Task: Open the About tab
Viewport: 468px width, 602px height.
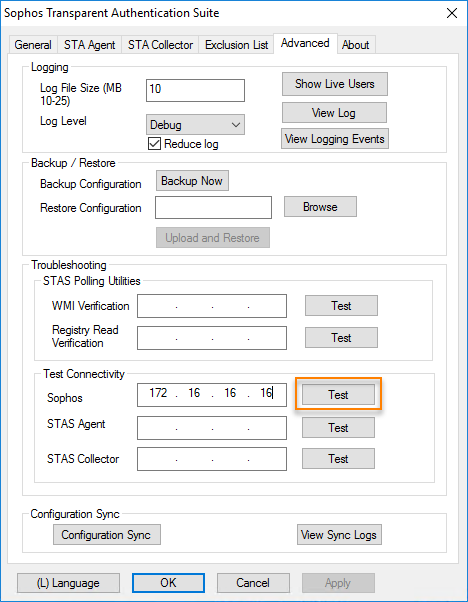Action: [356, 45]
